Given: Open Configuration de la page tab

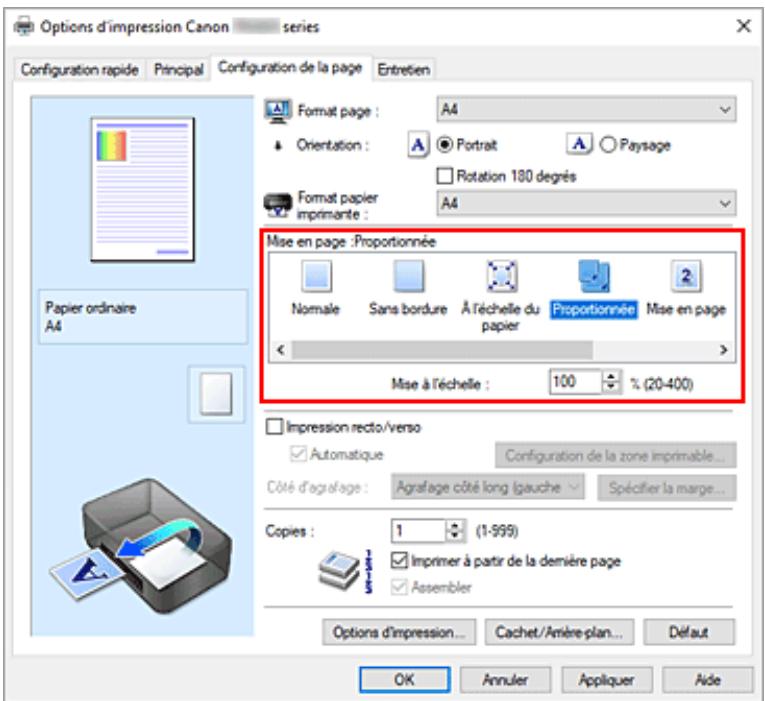Looking at the screenshot, I should 290,67.
